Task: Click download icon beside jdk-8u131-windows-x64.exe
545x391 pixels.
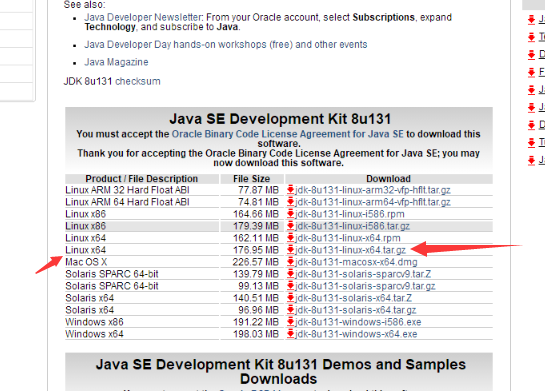Action: pyautogui.click(x=291, y=334)
